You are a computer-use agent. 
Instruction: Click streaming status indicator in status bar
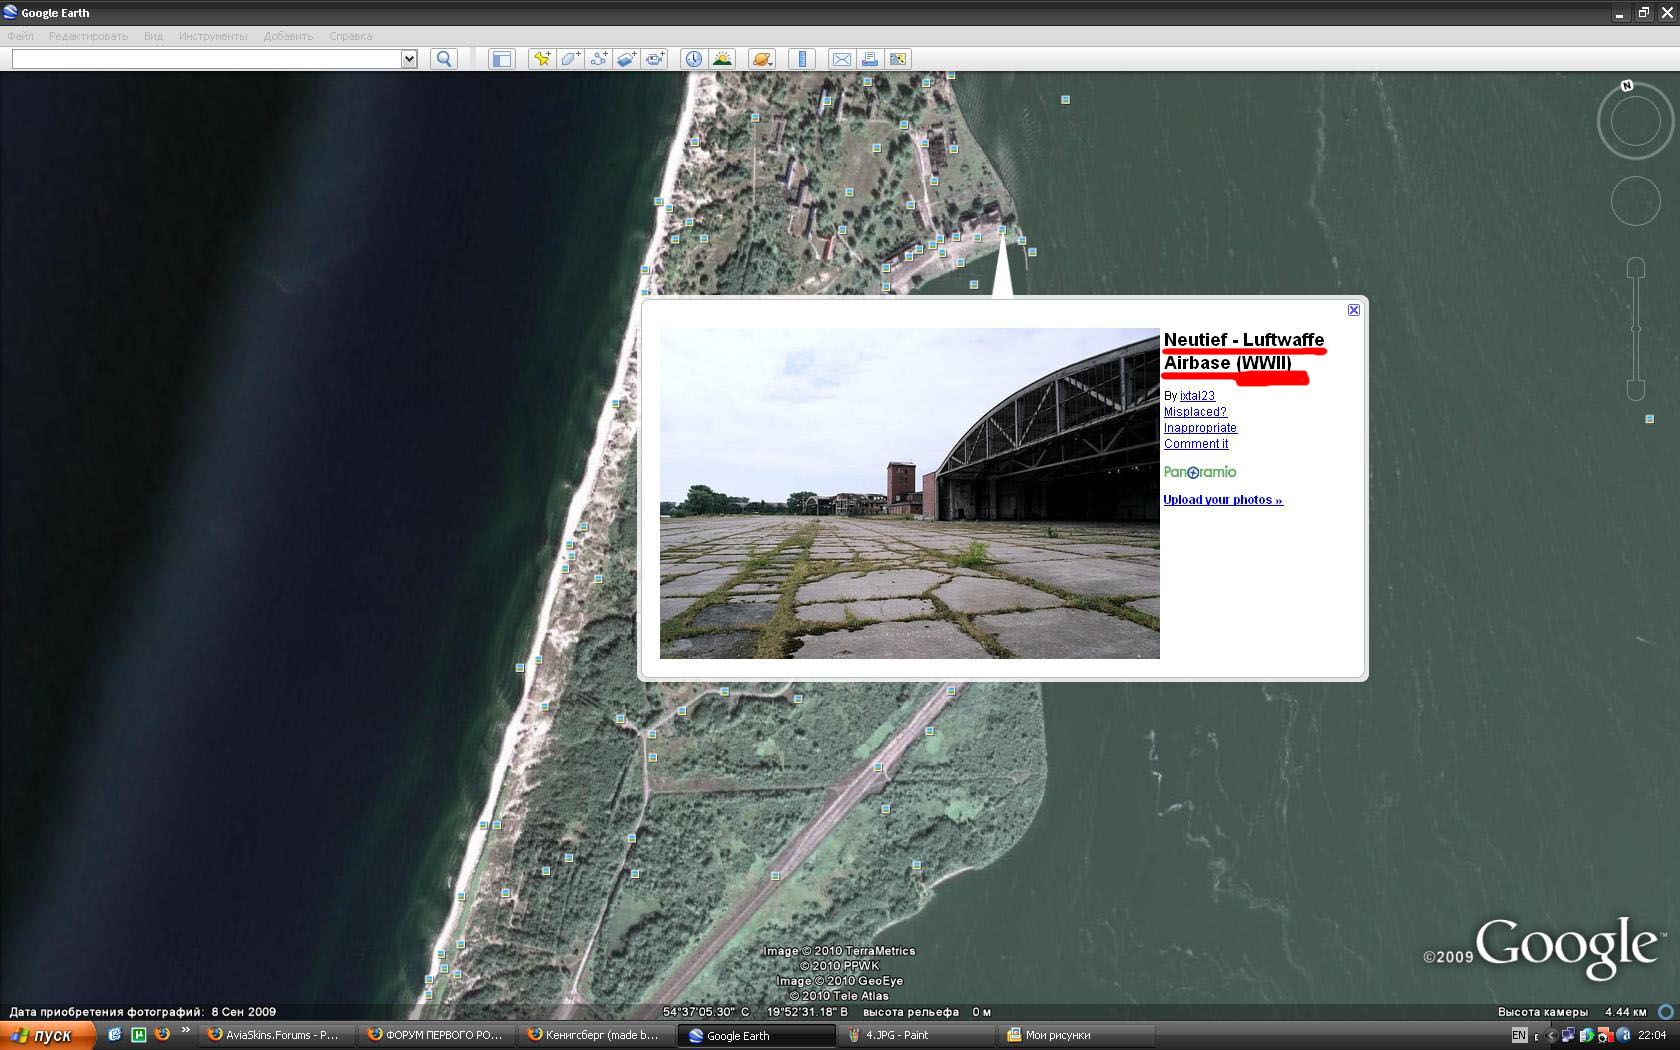coord(1666,1011)
